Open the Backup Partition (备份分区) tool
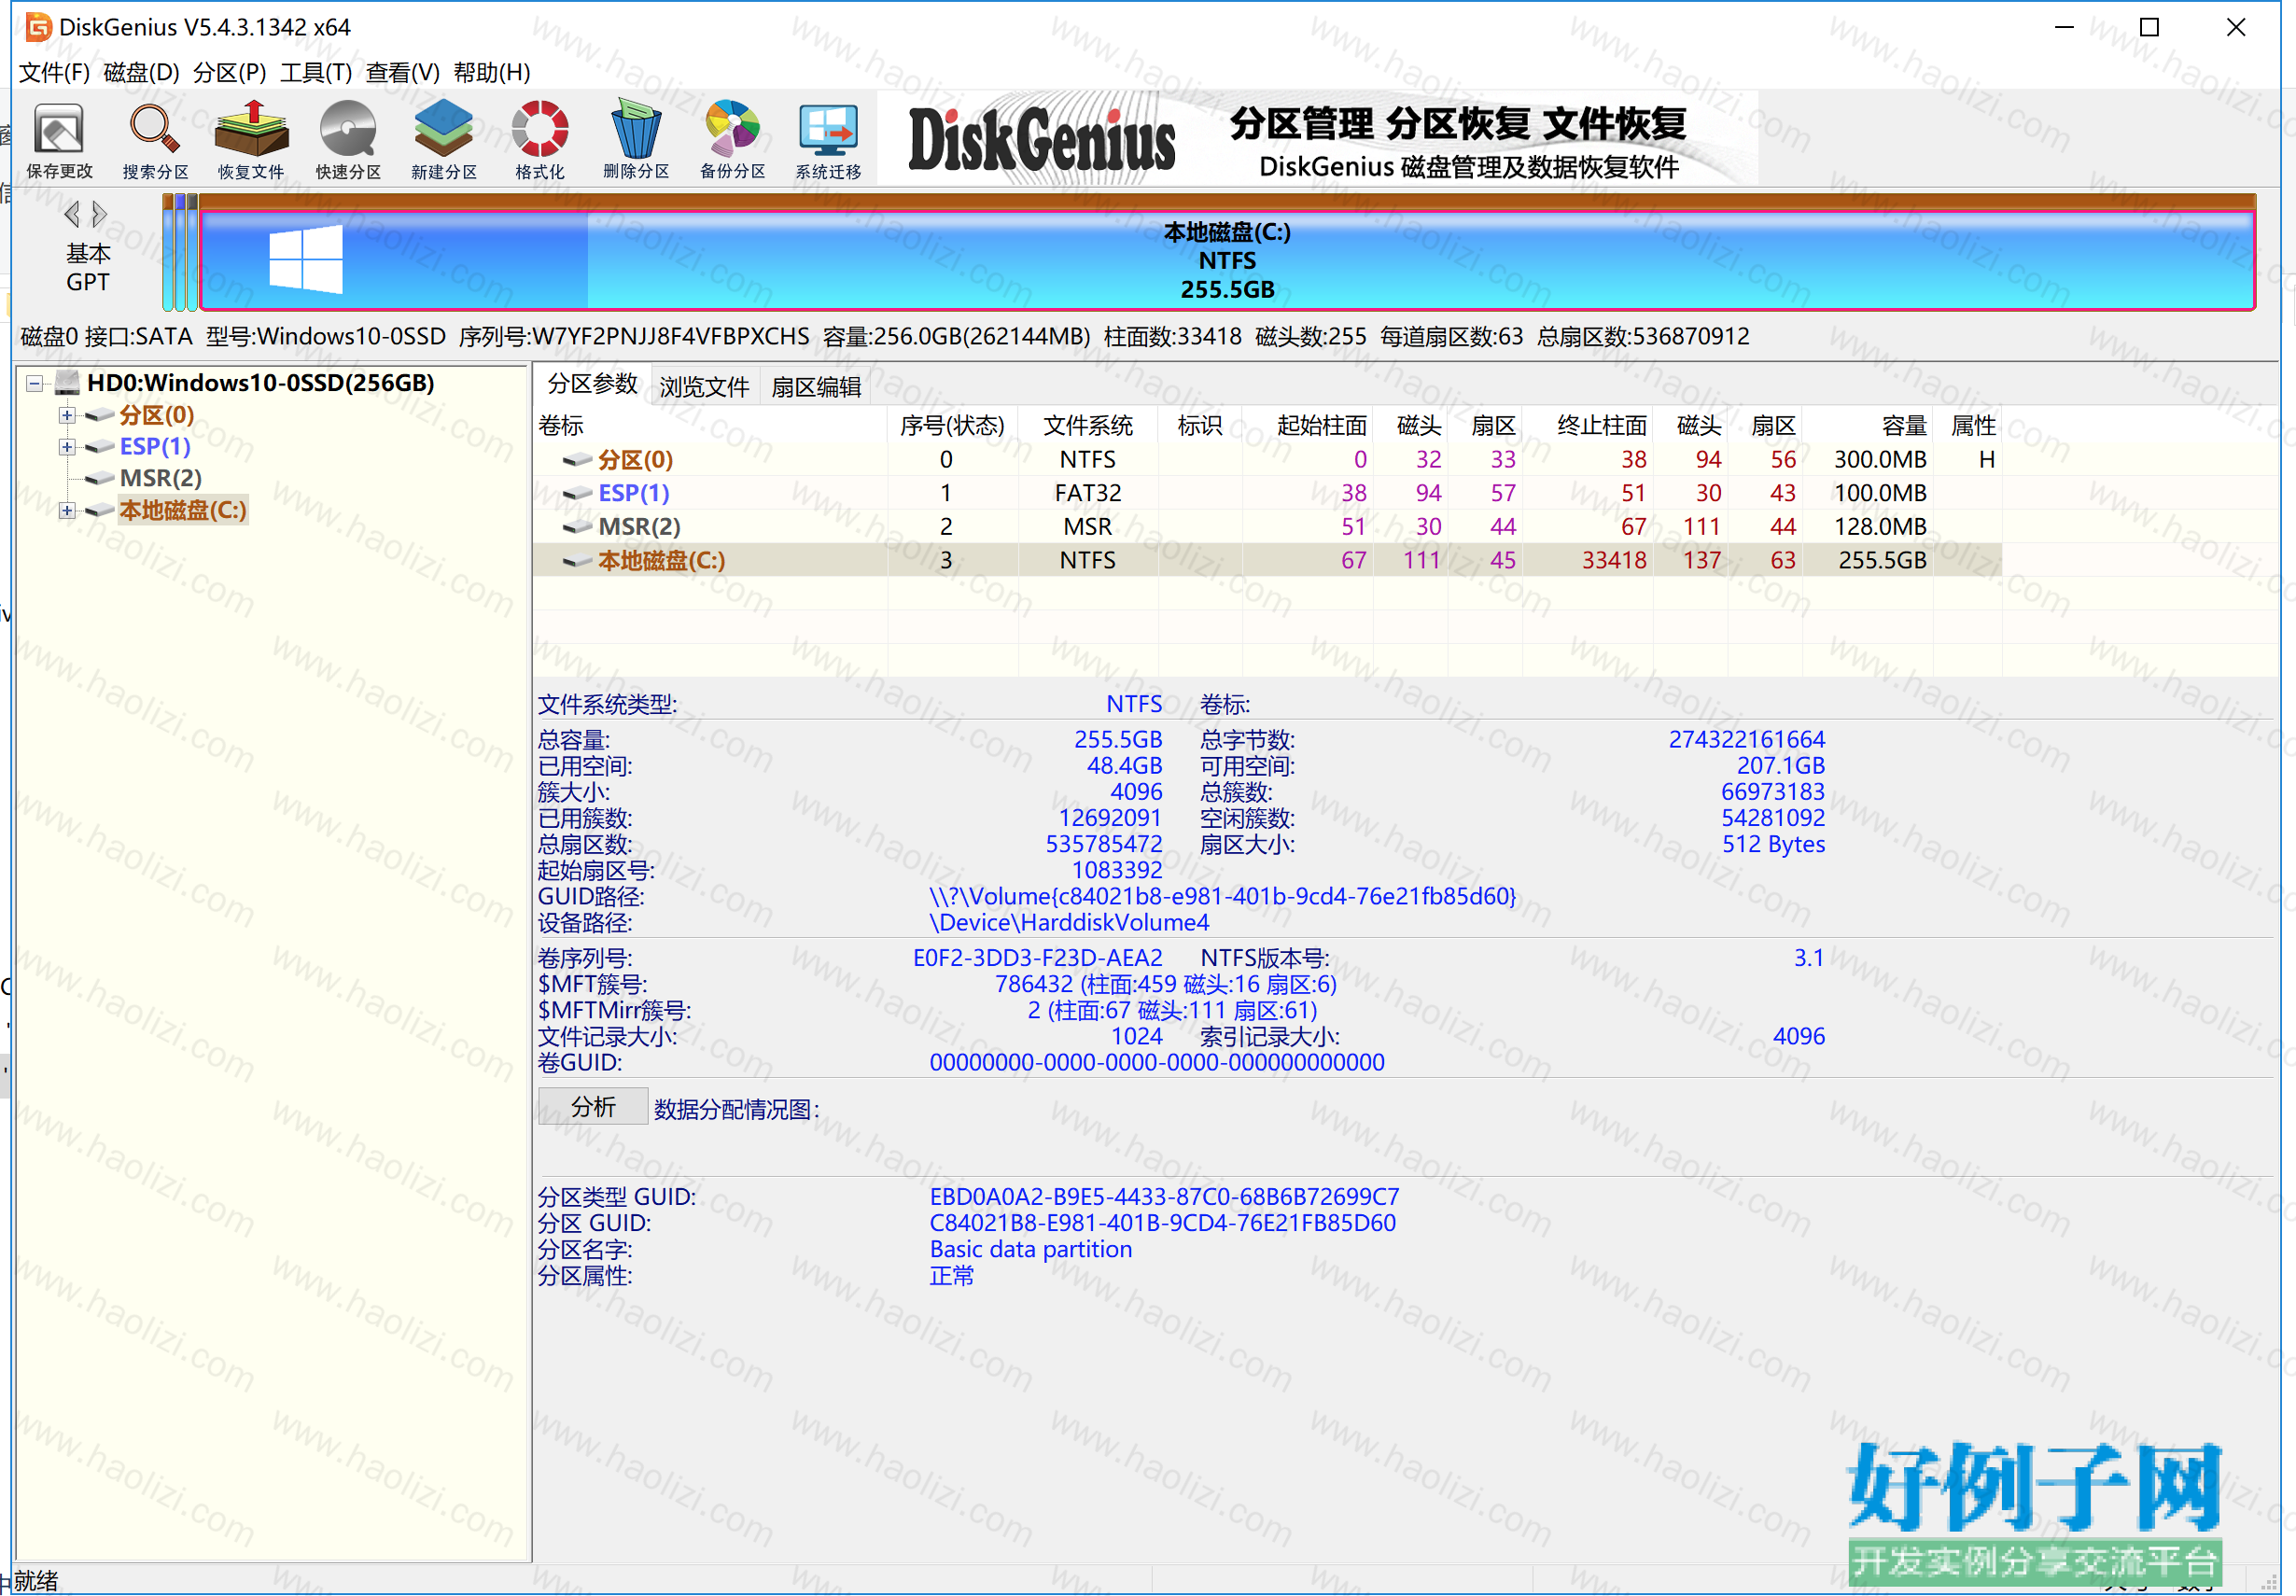Viewport: 2296px width, 1596px height. pyautogui.click(x=732, y=140)
